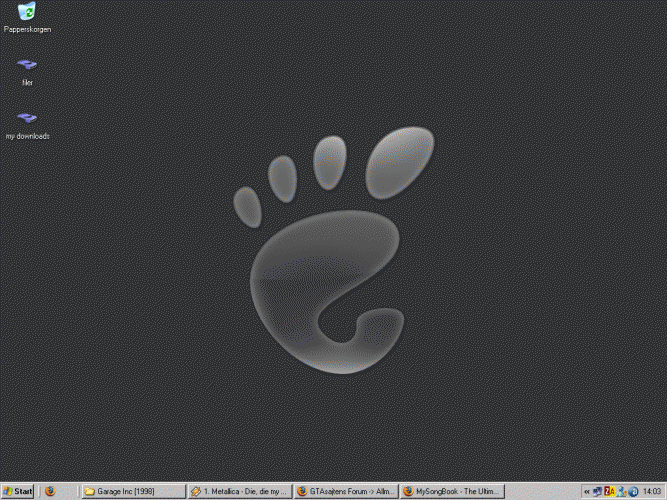The width and height of the screenshot is (667, 500).
Task: Click the messenger people icon in system tray
Action: (x=621, y=492)
